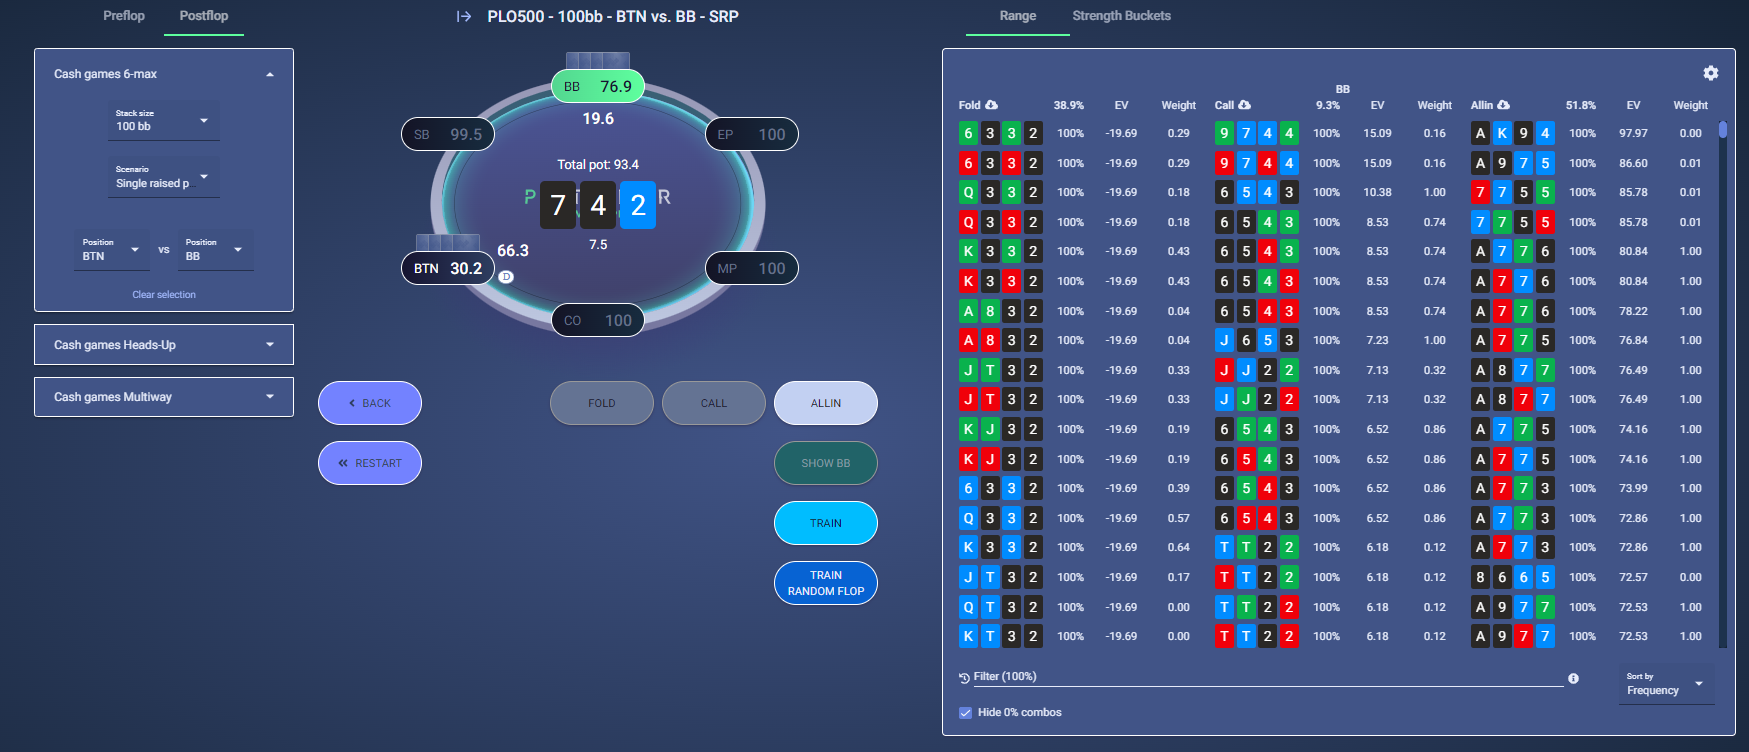Expand the Cash games Heads-Up section
Viewport: 1749px width, 752px height.
click(164, 345)
